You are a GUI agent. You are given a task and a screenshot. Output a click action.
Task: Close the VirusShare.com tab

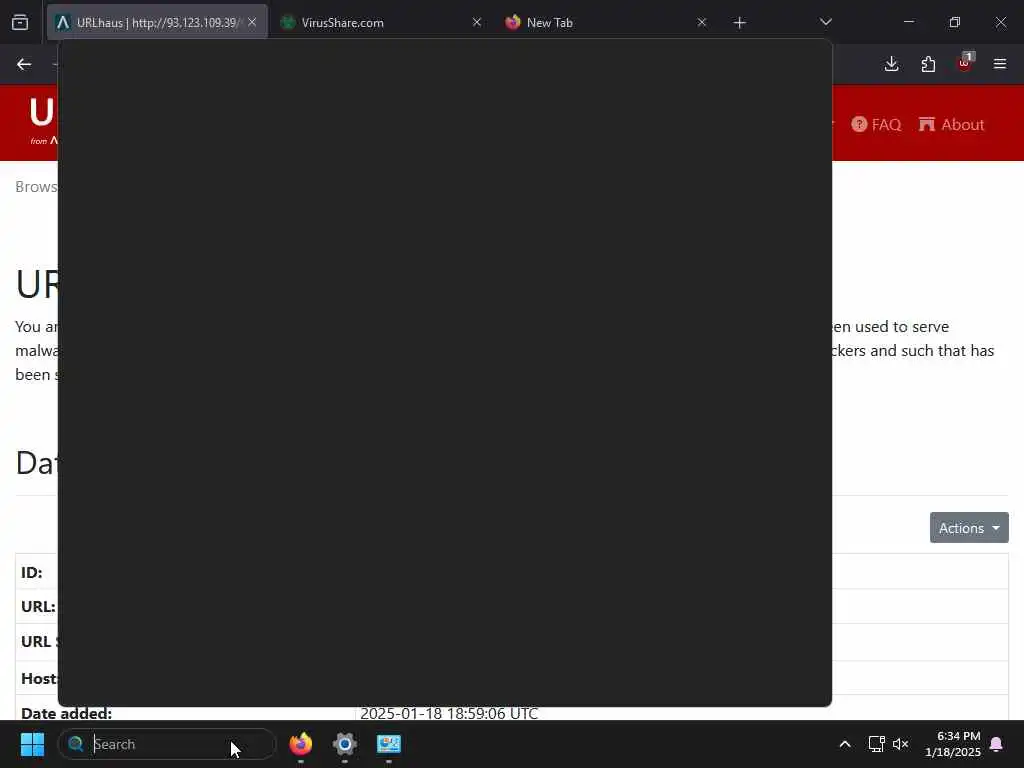point(477,22)
